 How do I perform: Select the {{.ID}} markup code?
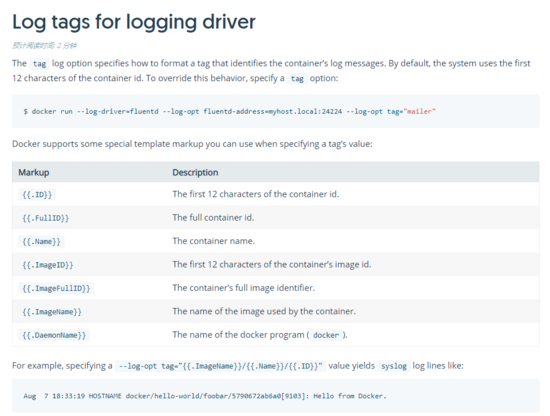(37, 195)
